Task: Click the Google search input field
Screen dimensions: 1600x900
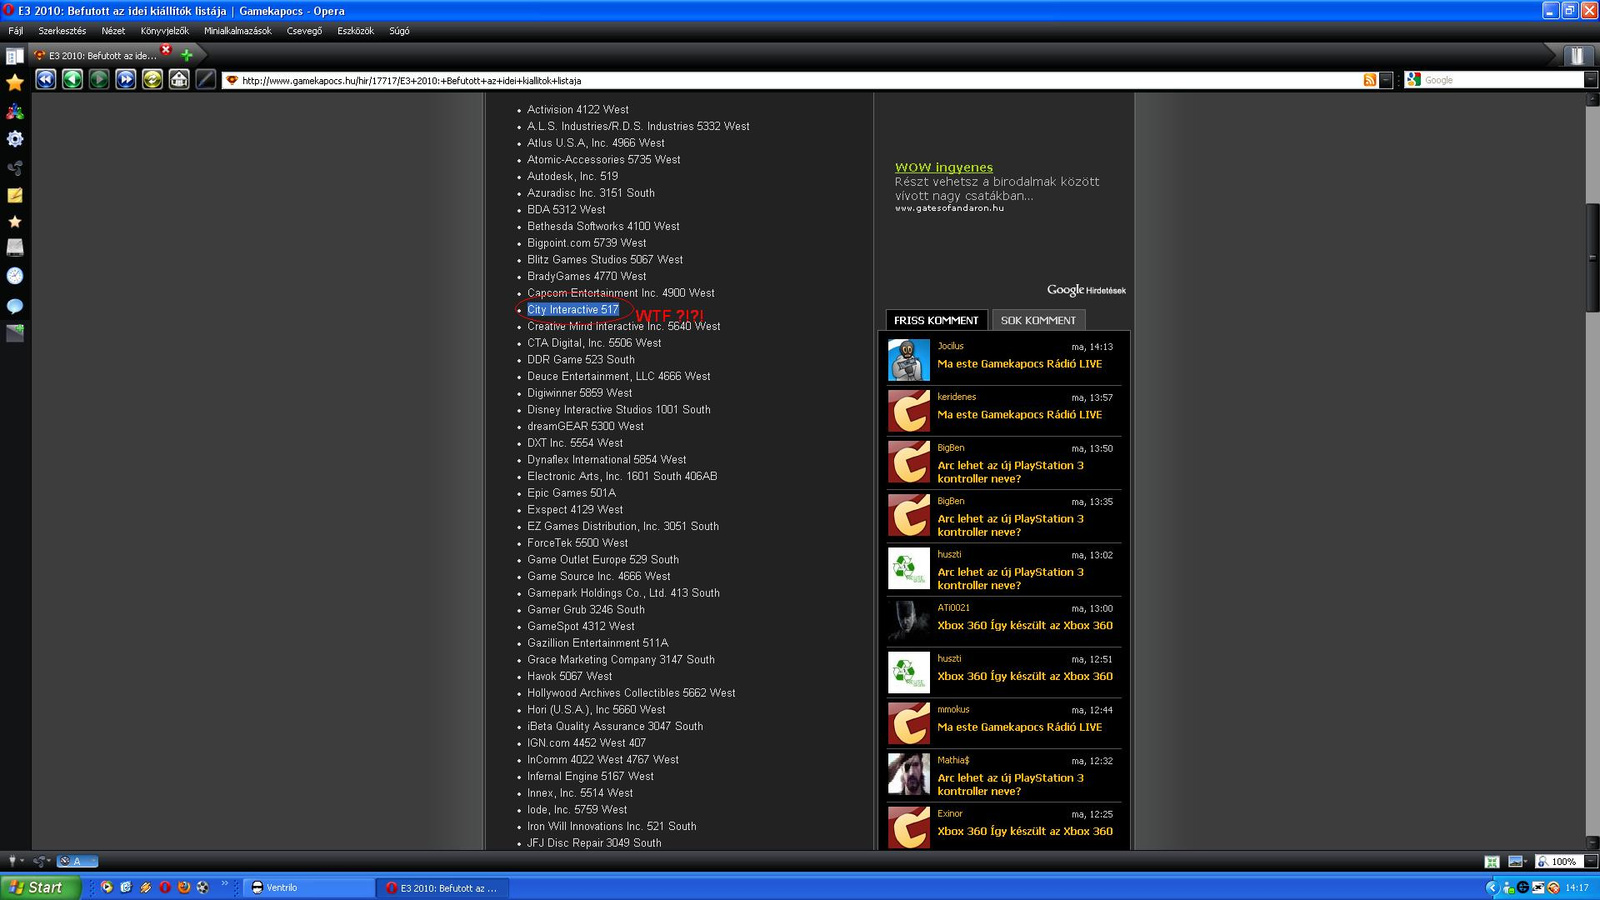Action: coord(1503,80)
